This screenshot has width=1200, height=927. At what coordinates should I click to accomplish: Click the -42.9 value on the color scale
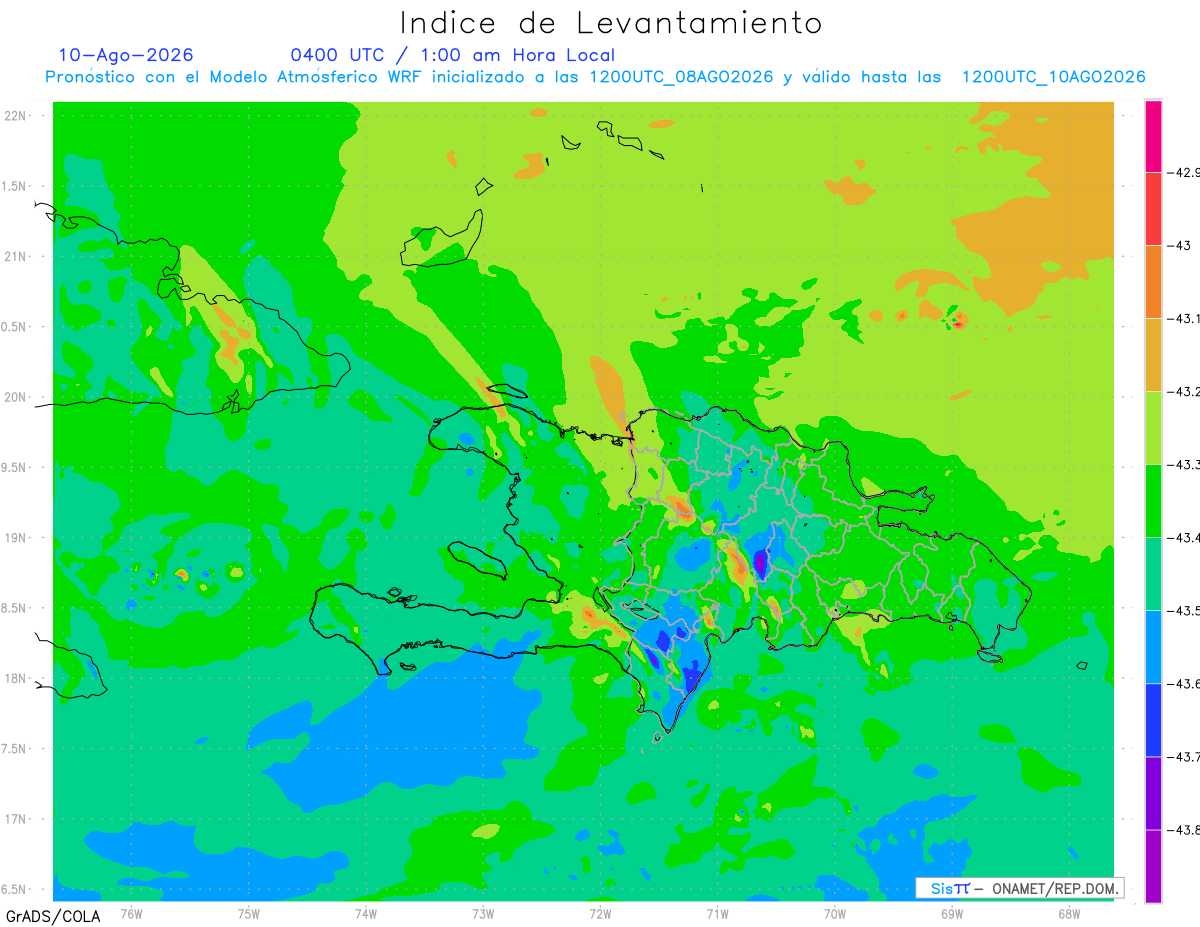point(1183,172)
